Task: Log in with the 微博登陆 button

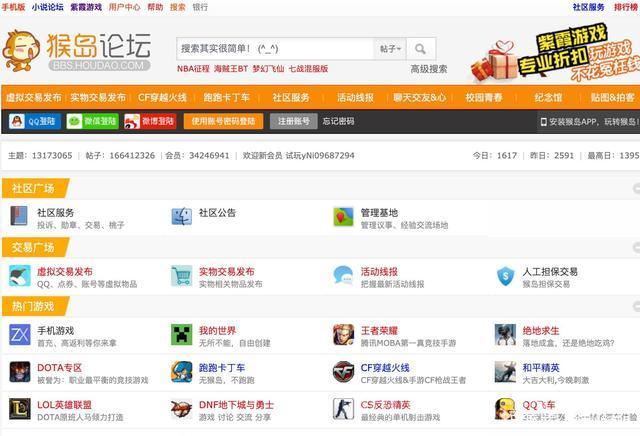Action: [x=150, y=121]
